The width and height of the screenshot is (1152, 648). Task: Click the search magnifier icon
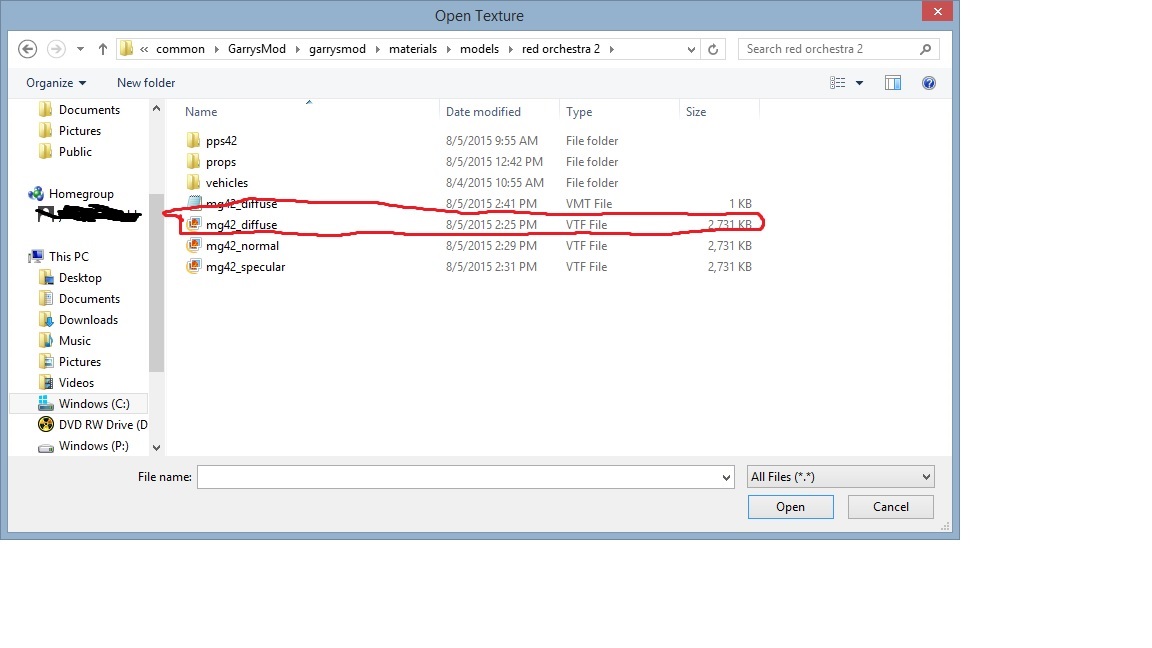[x=925, y=49]
